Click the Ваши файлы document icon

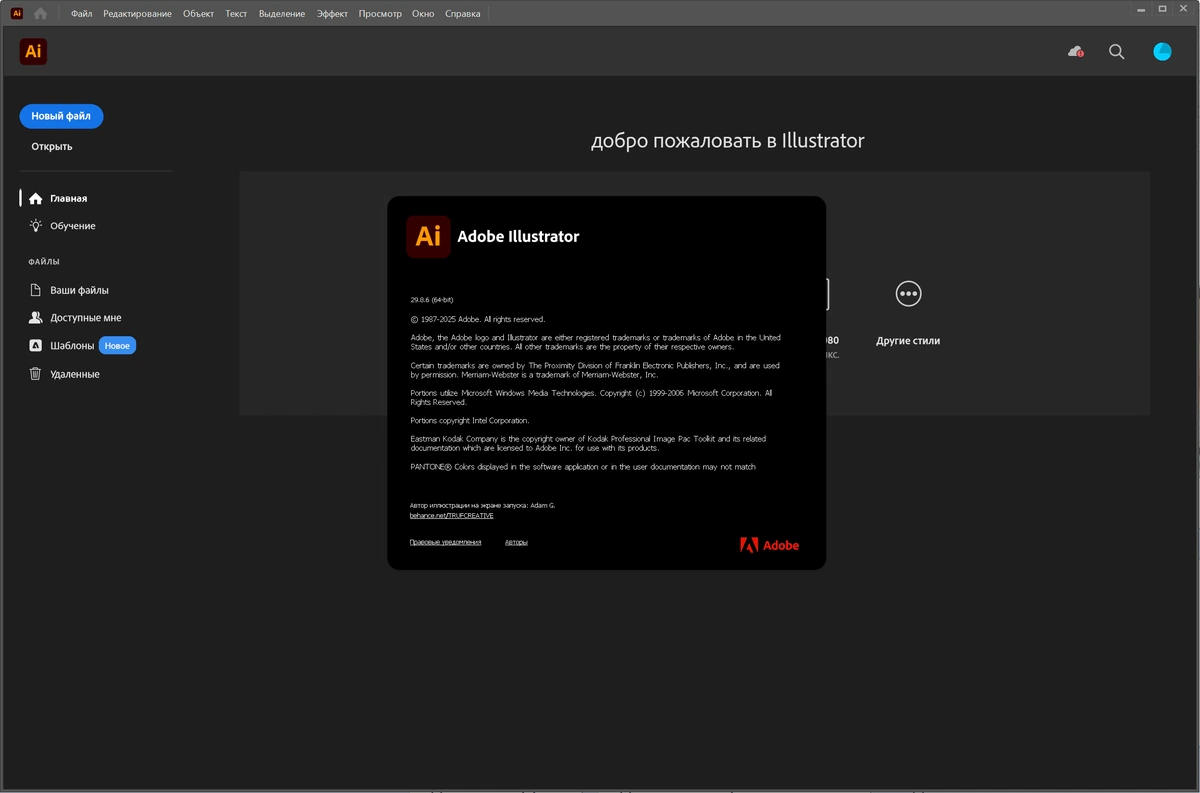(x=36, y=290)
